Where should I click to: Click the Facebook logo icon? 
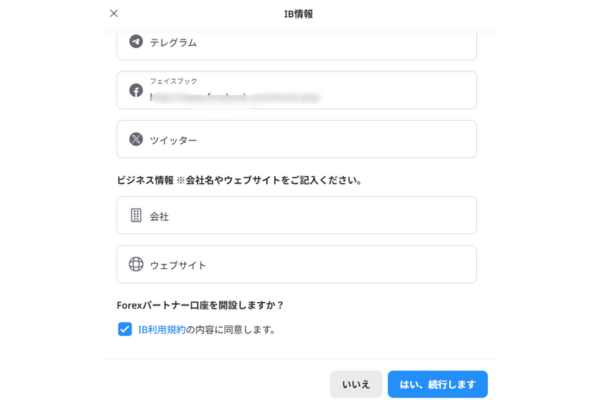click(136, 90)
